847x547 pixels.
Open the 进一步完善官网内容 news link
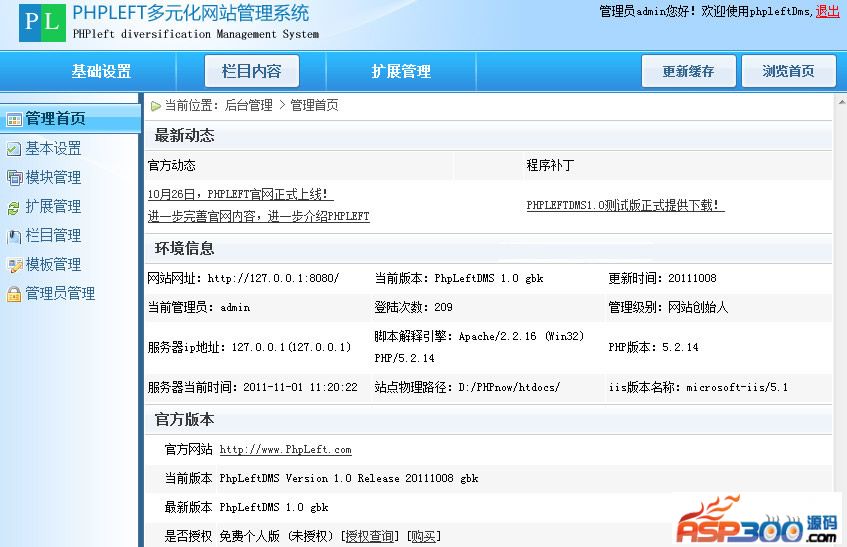pyautogui.click(x=258, y=216)
